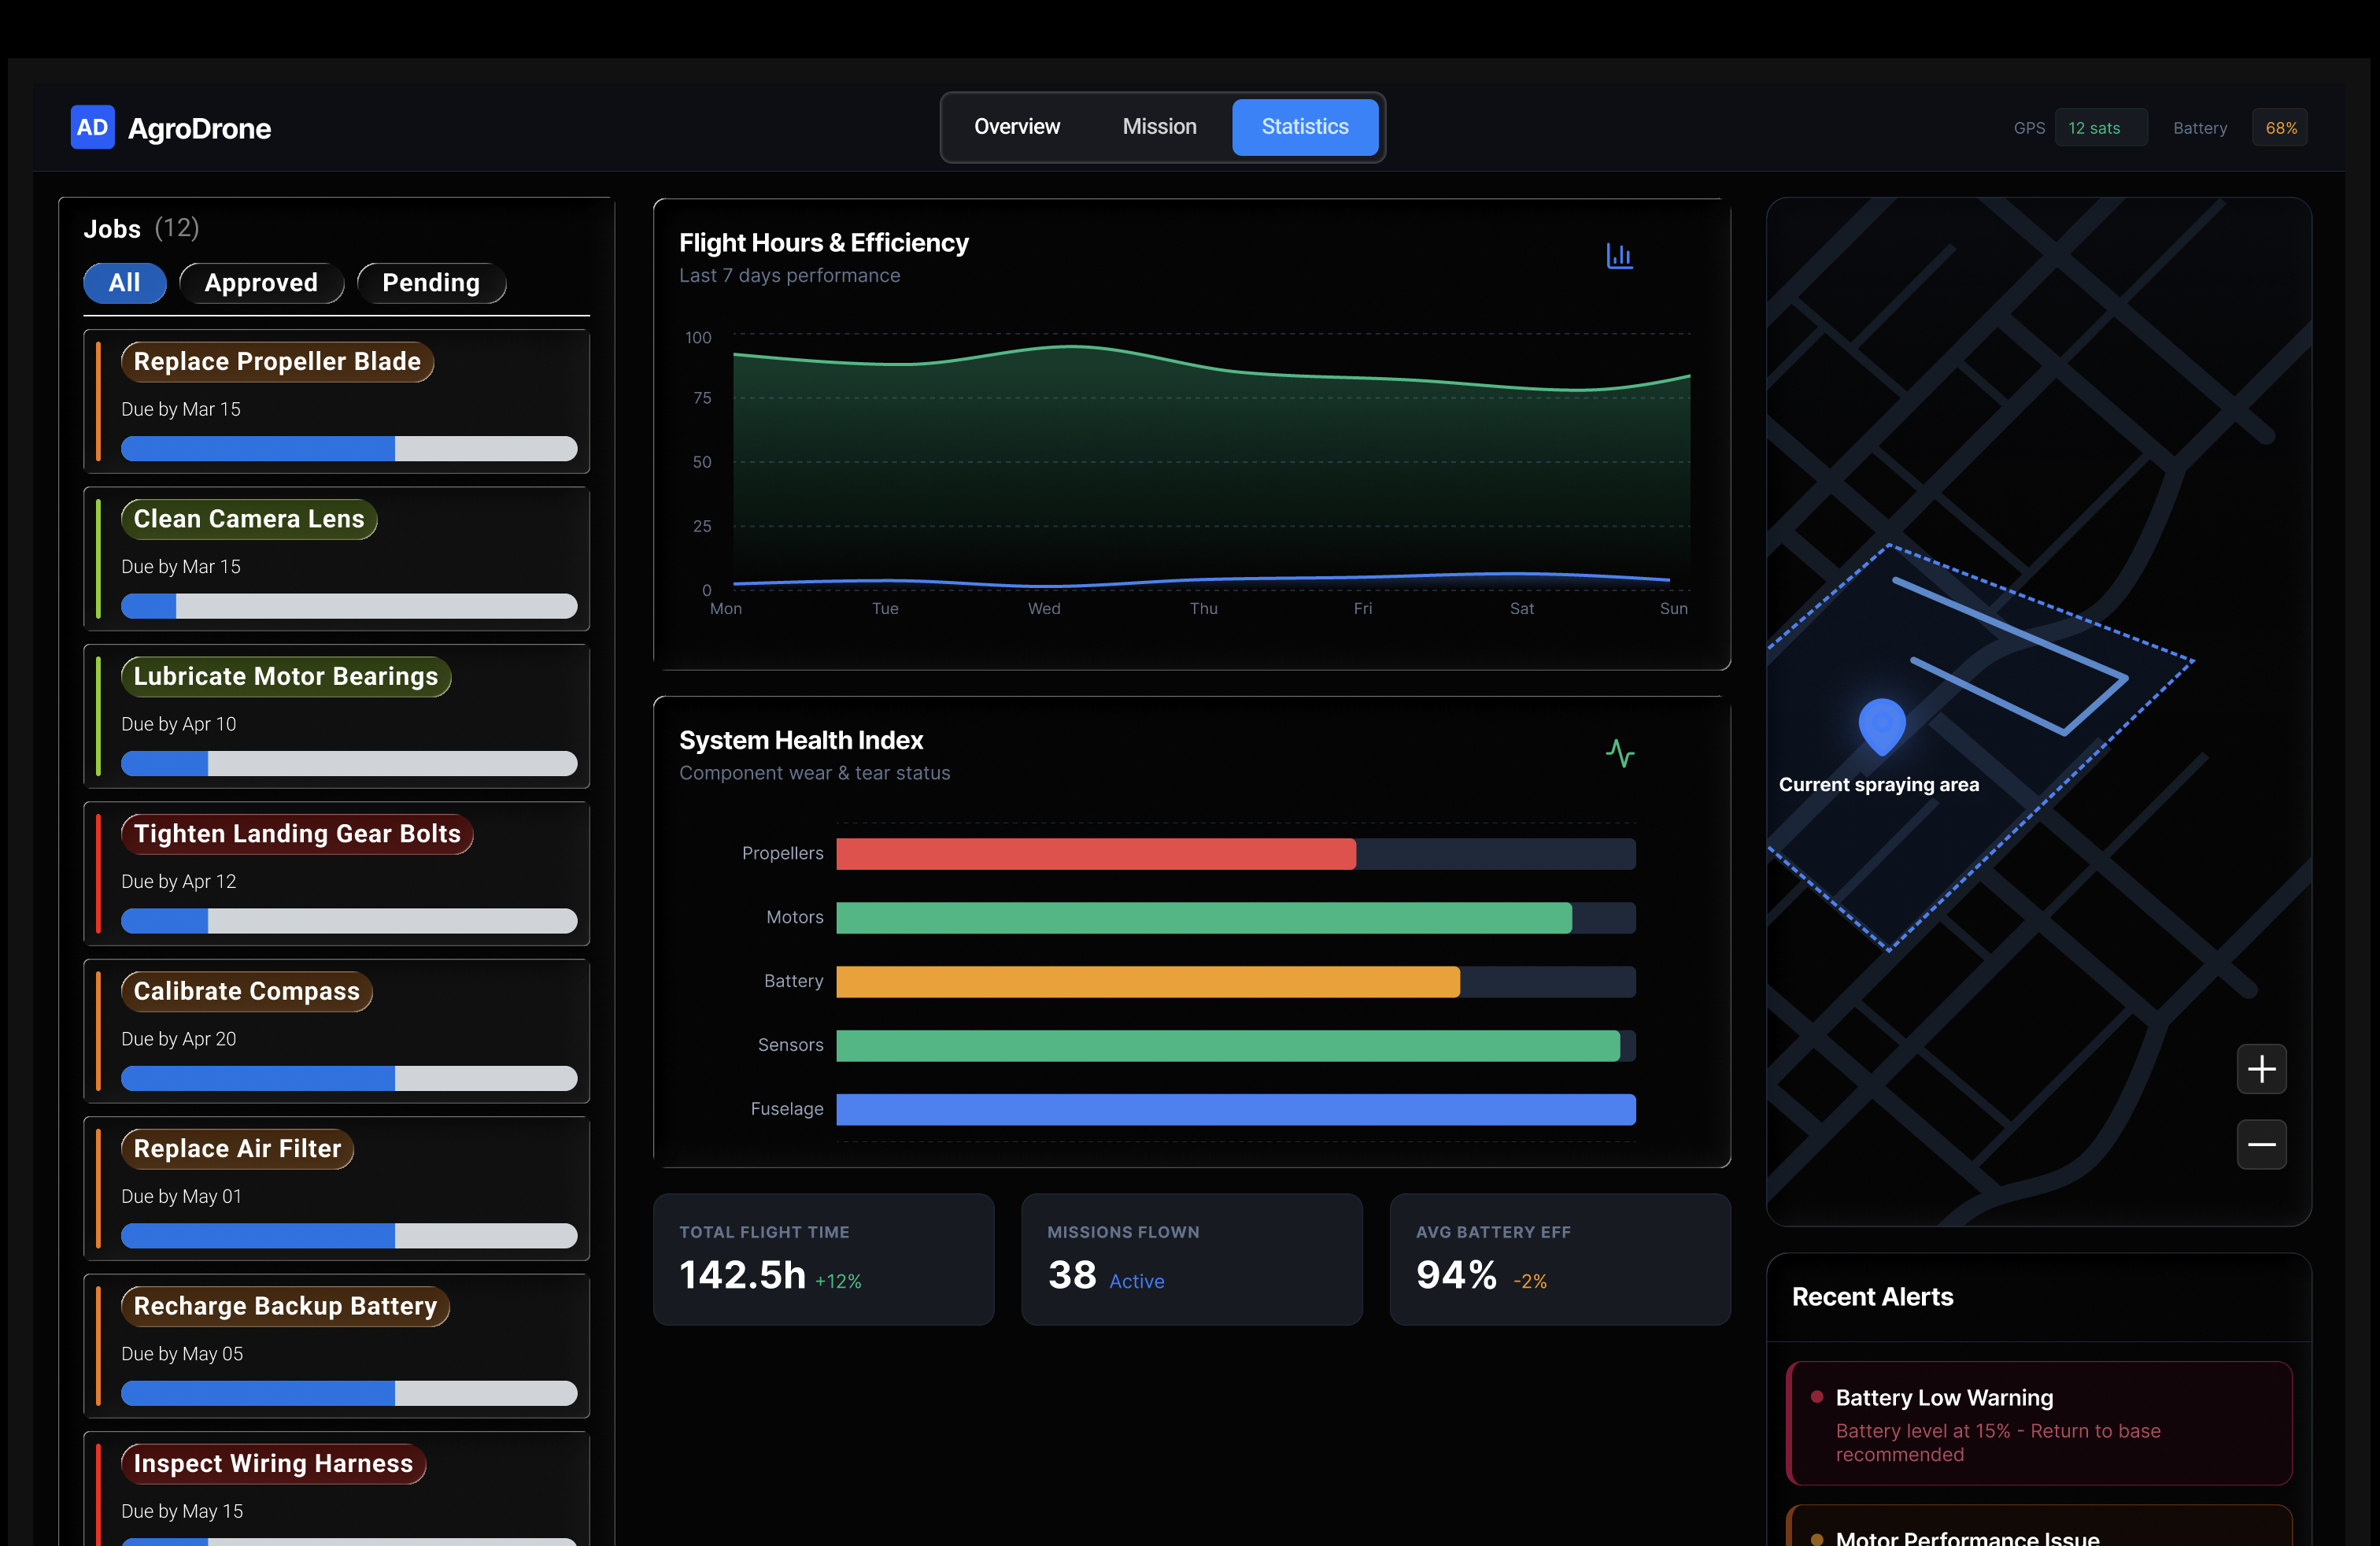
Task: Click the +12% flight time change
Action: coord(838,1281)
